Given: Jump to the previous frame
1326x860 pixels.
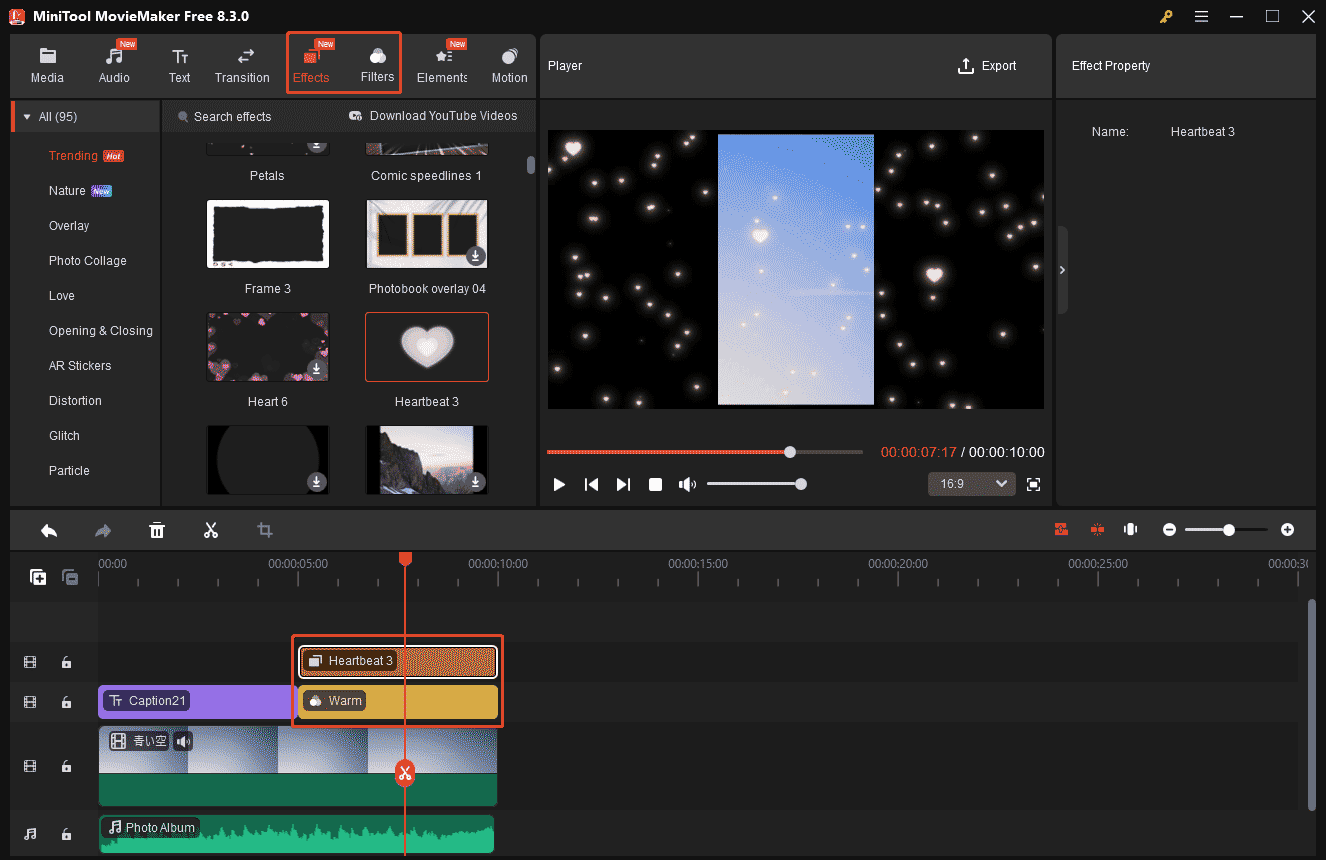Looking at the screenshot, I should click(x=591, y=484).
